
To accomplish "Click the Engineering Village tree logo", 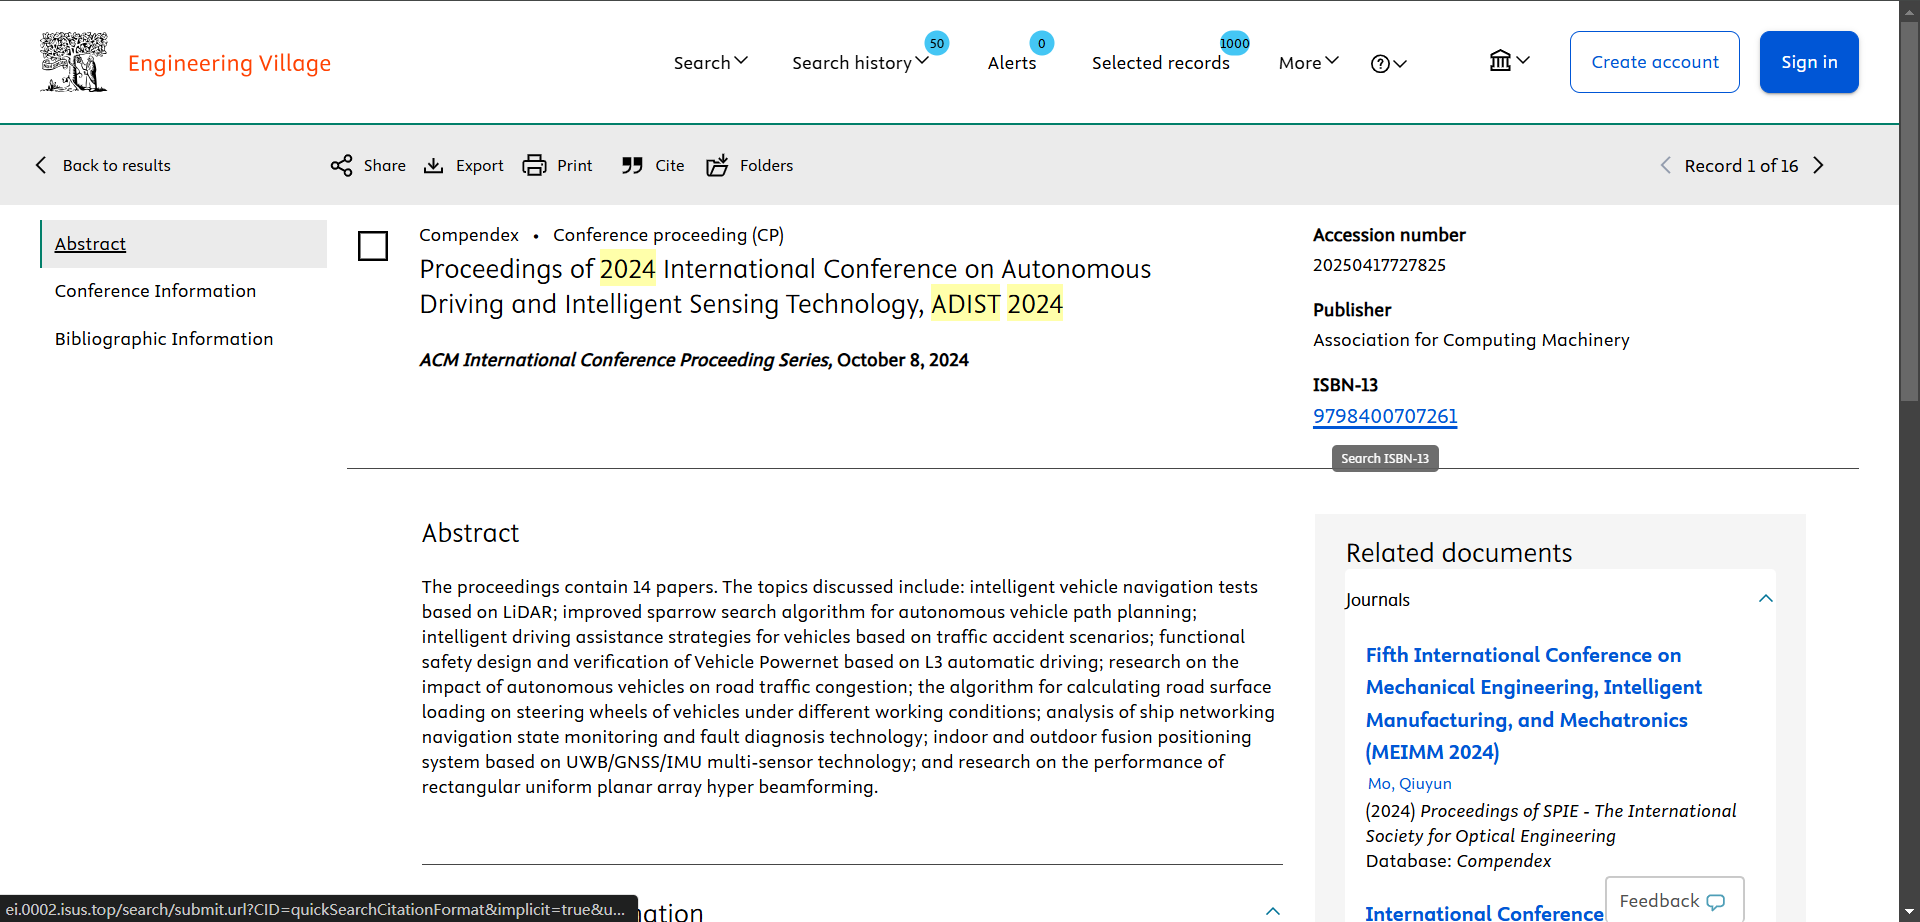I will point(74,62).
